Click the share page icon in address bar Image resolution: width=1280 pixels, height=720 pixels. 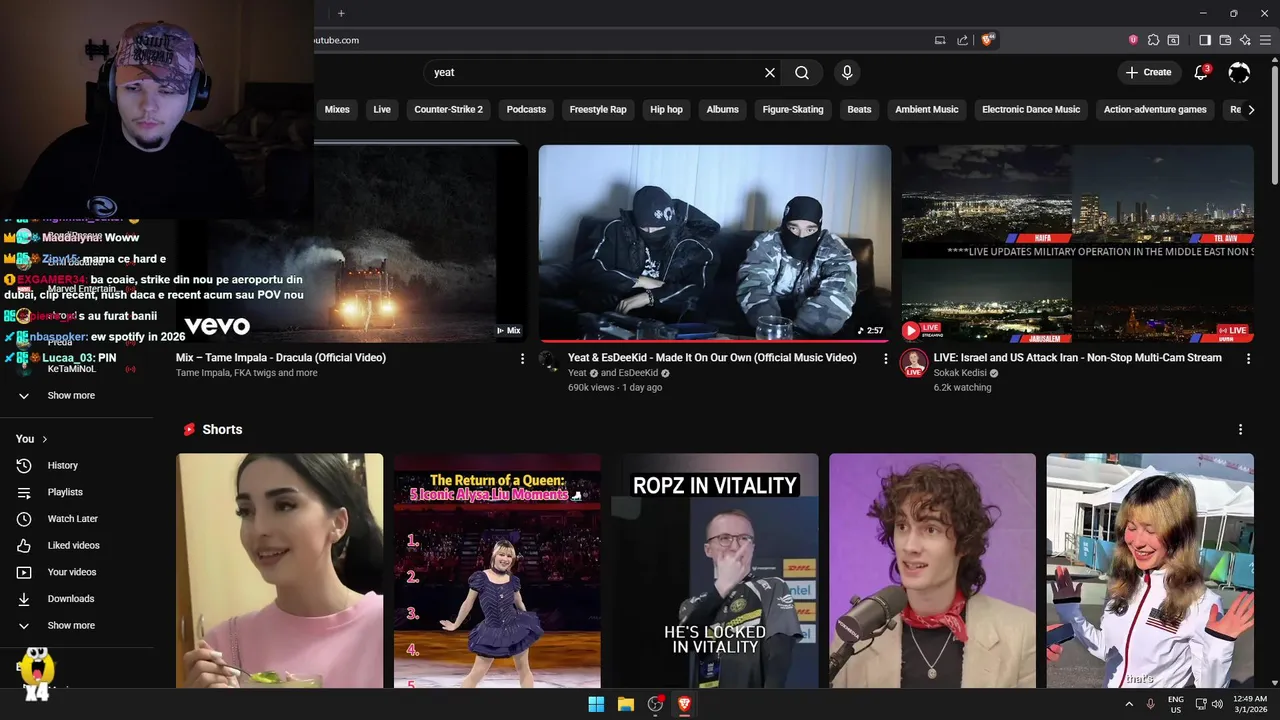tap(962, 40)
